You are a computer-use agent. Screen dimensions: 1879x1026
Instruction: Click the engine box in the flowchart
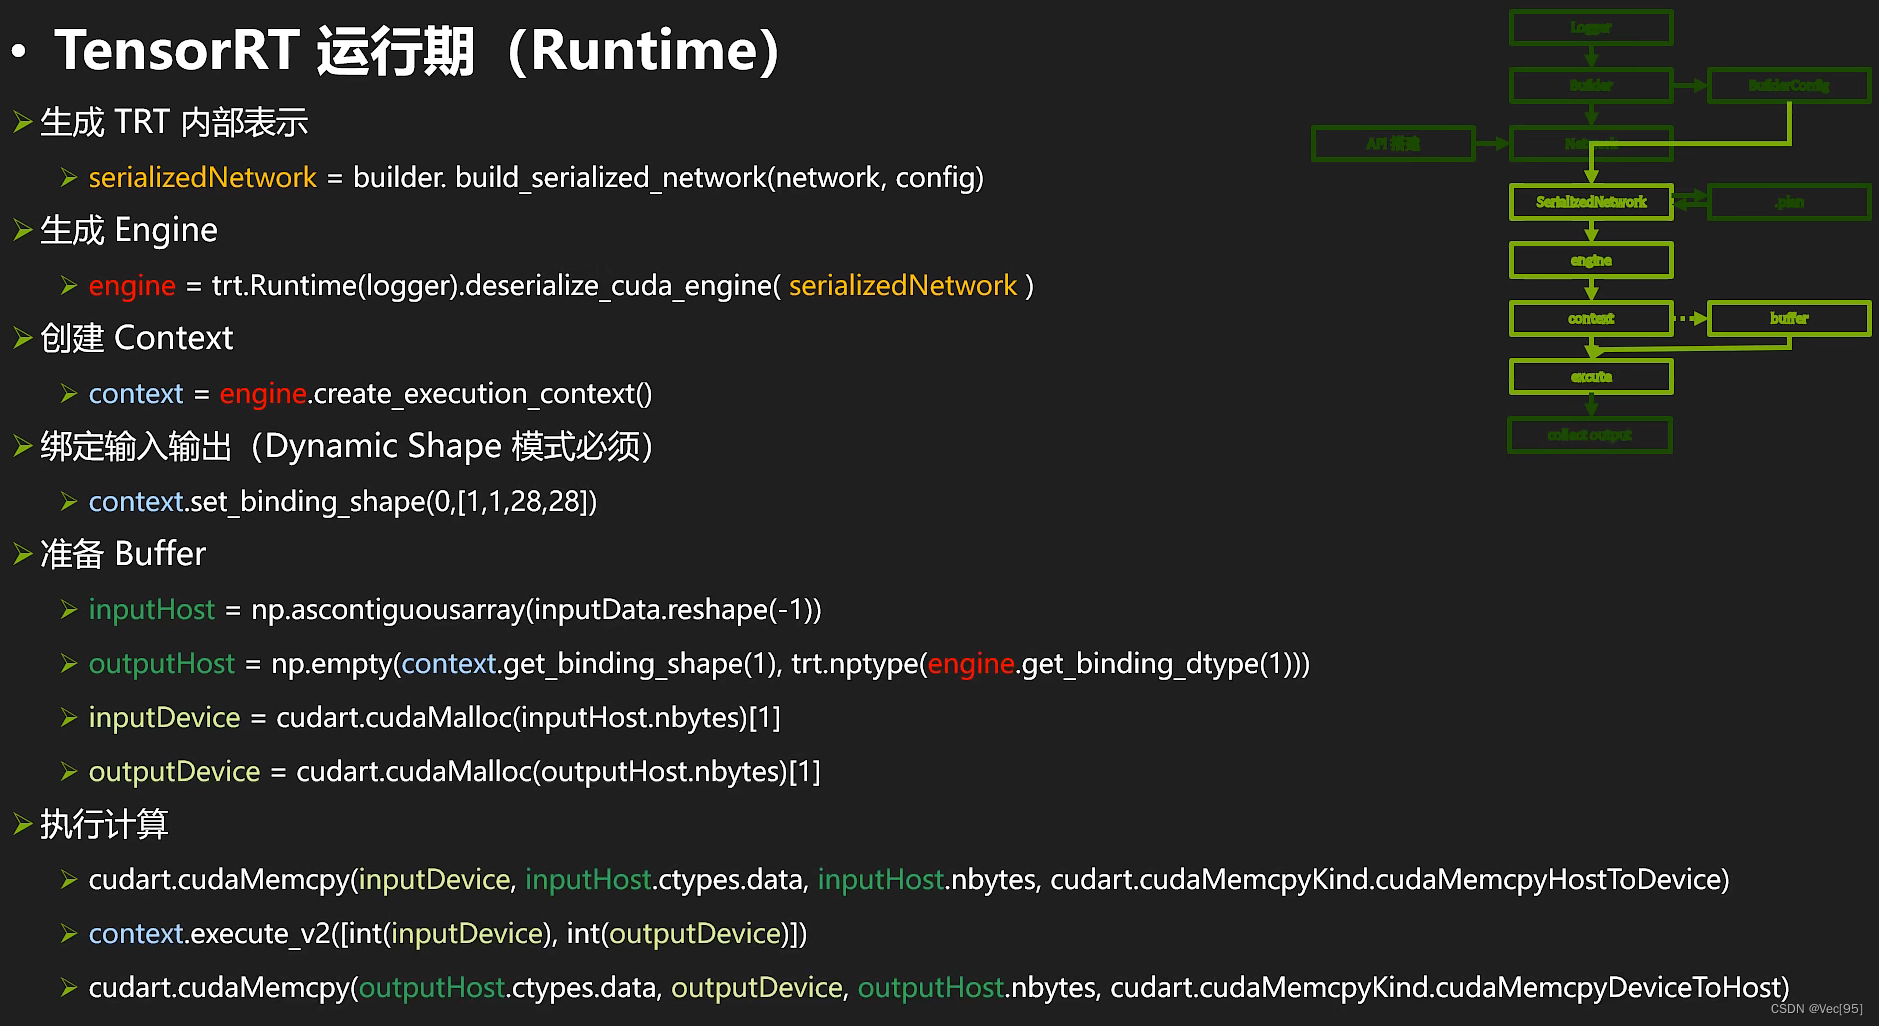(x=1591, y=260)
